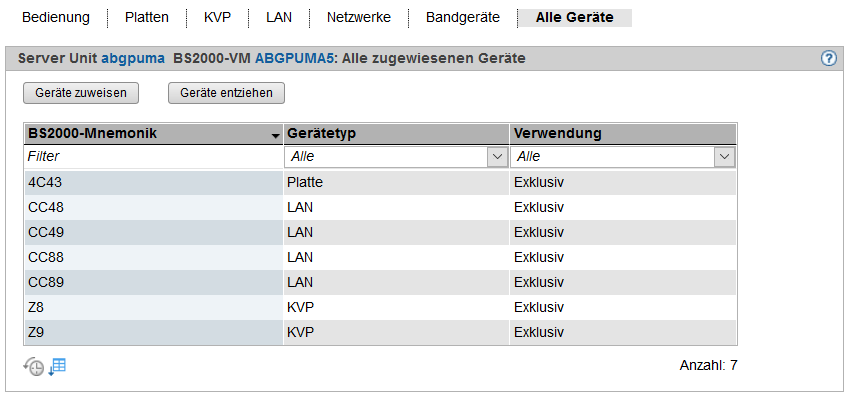
Task: Open the Platten tab
Action: coord(147,17)
